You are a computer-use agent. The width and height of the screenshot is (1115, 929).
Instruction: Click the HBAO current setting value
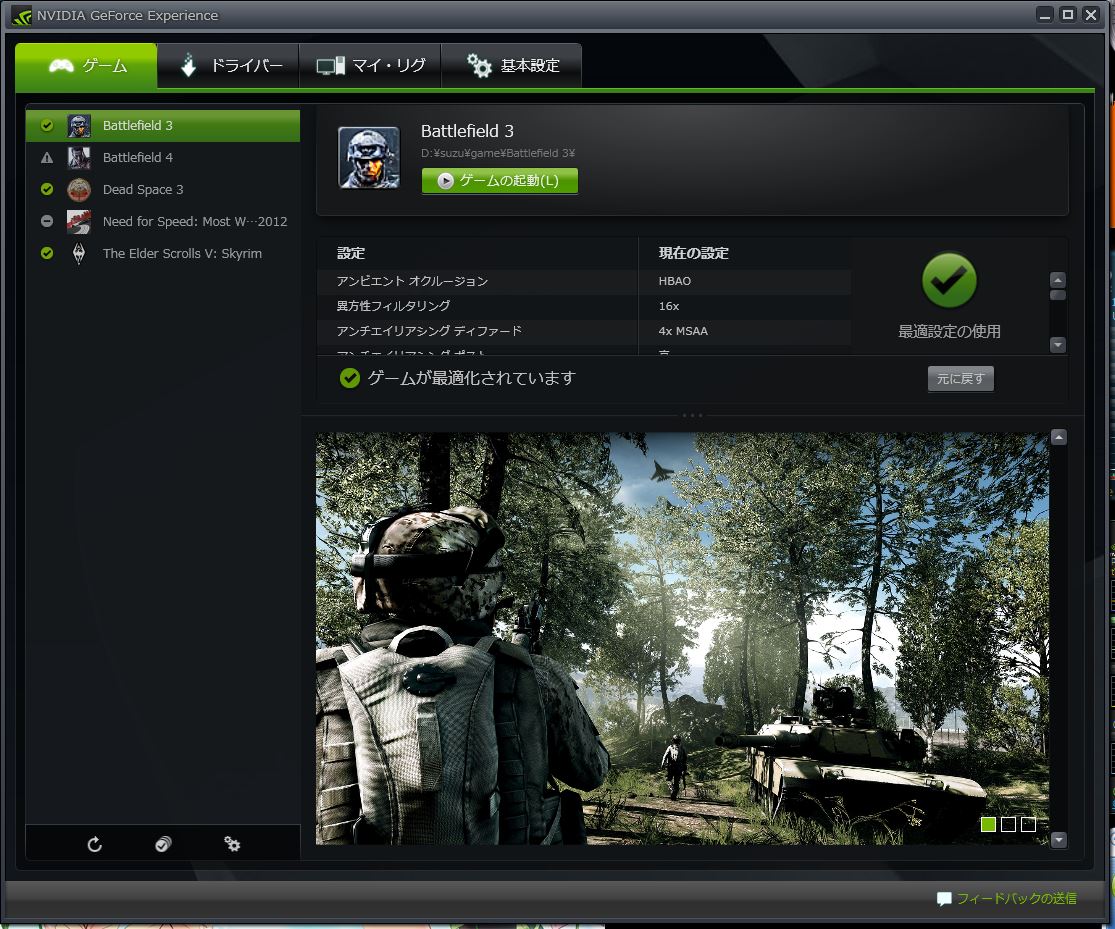[x=675, y=281]
